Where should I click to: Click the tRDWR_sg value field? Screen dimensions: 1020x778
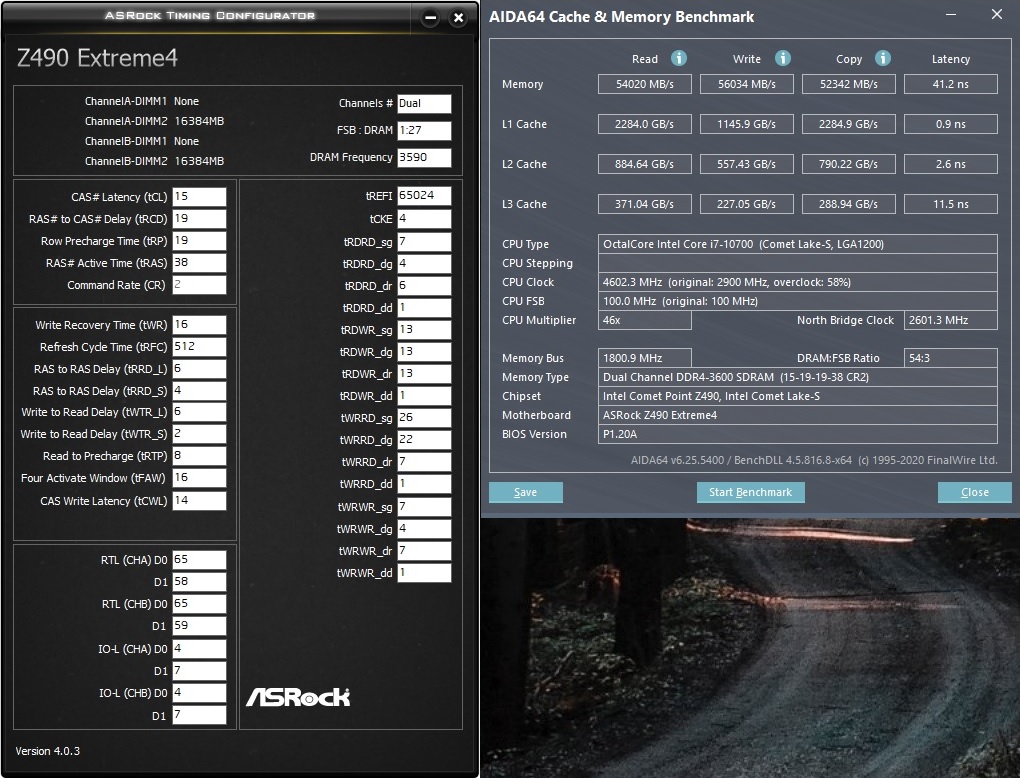(424, 330)
